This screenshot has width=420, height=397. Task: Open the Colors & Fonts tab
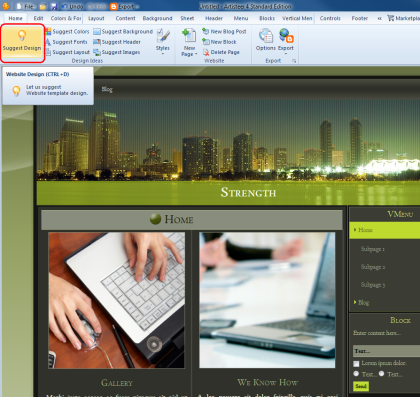pos(66,18)
